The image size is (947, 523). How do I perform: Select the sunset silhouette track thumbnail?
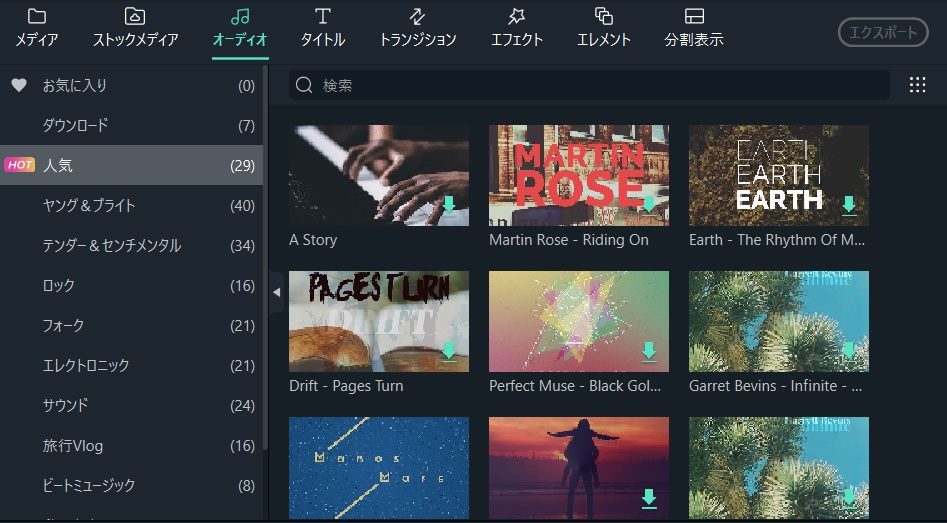[579, 468]
